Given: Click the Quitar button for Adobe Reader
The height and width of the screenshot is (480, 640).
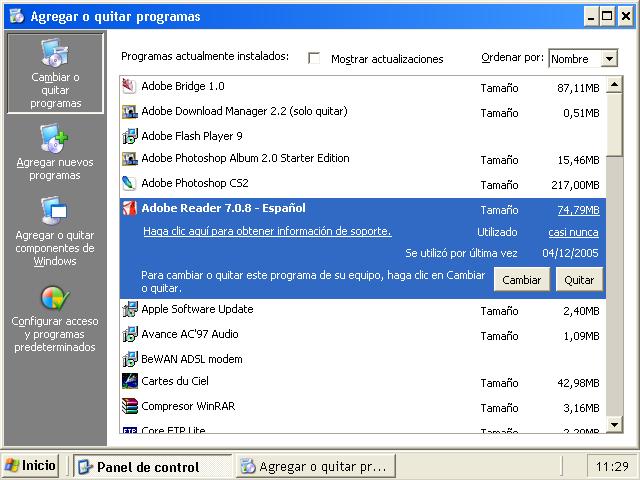Looking at the screenshot, I should coord(579,280).
